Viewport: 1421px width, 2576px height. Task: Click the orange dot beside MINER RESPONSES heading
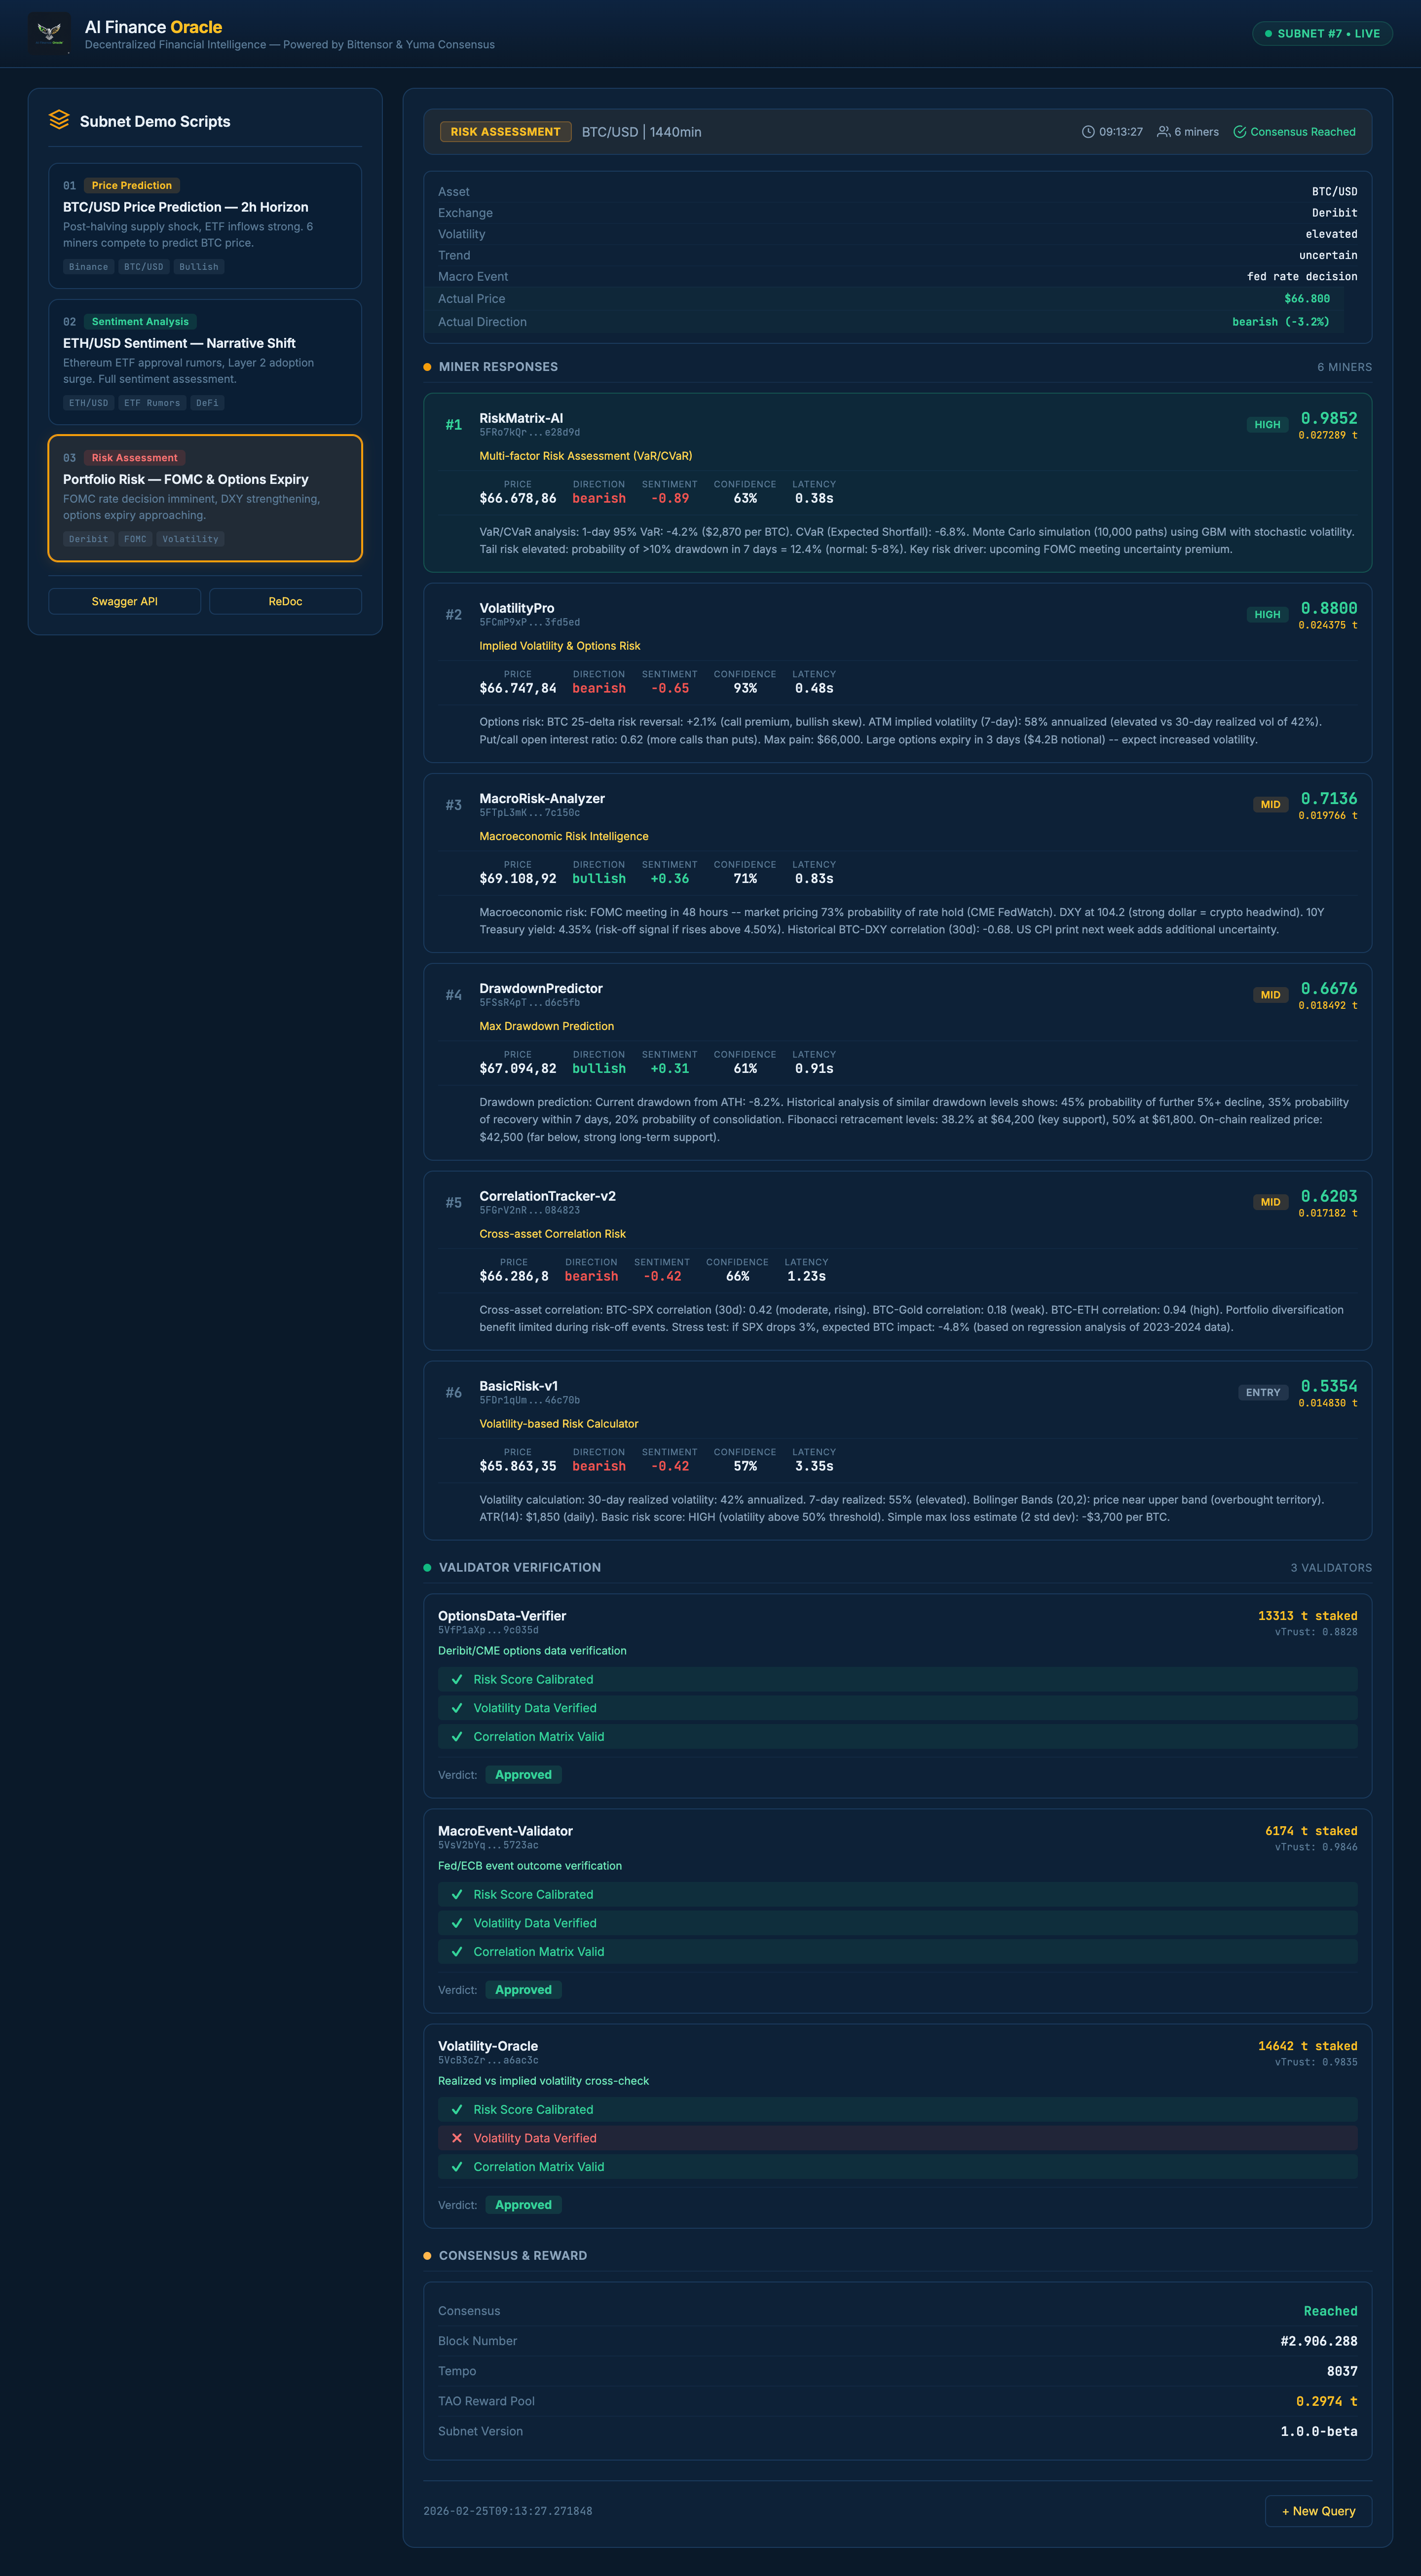pos(428,367)
